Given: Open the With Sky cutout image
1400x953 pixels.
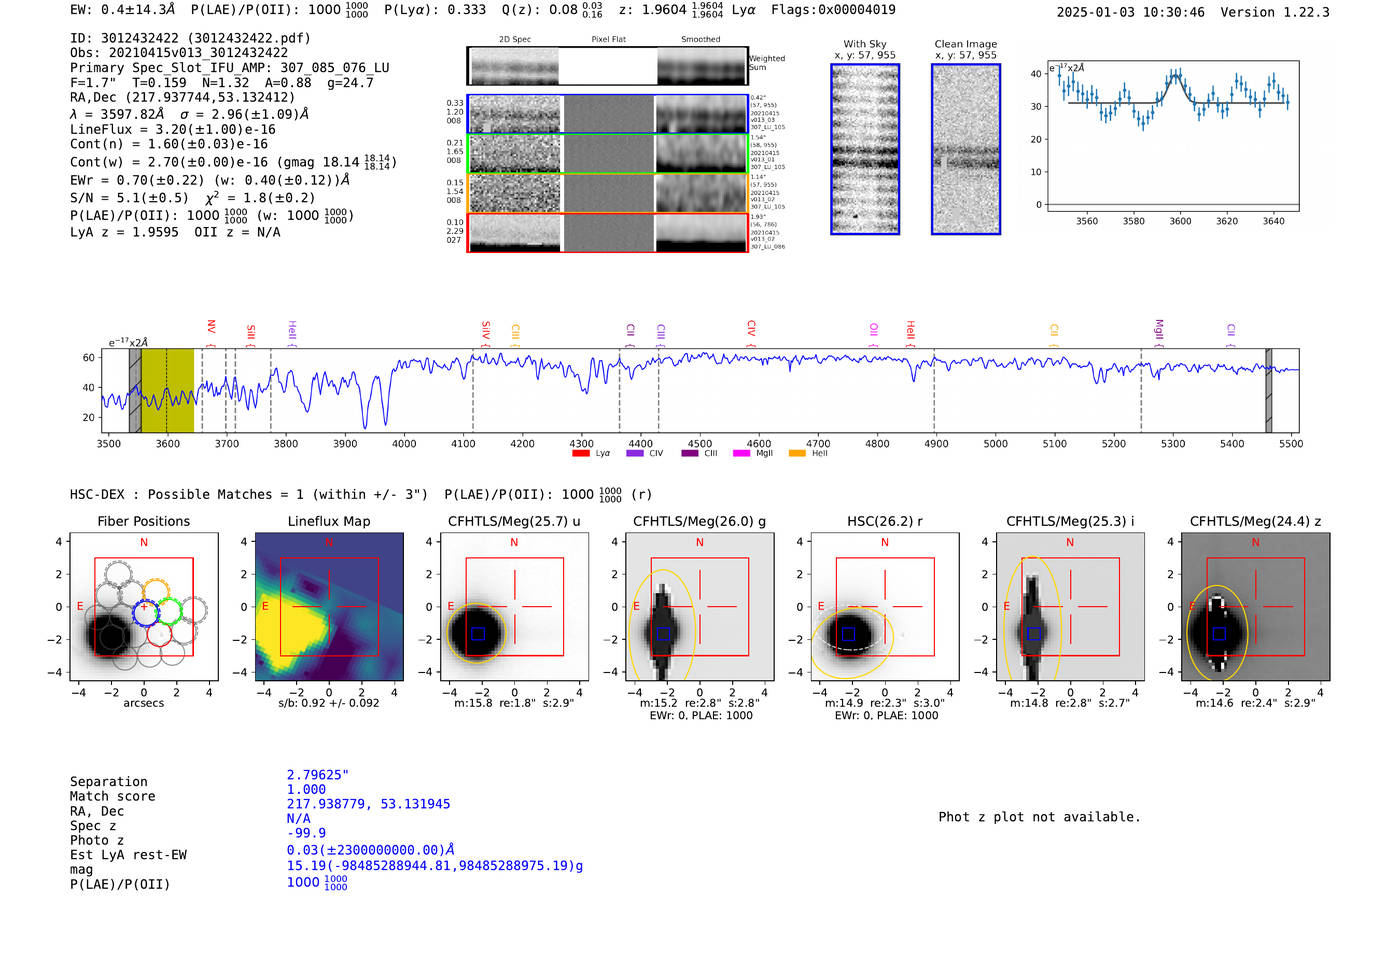Looking at the screenshot, I should [x=865, y=149].
